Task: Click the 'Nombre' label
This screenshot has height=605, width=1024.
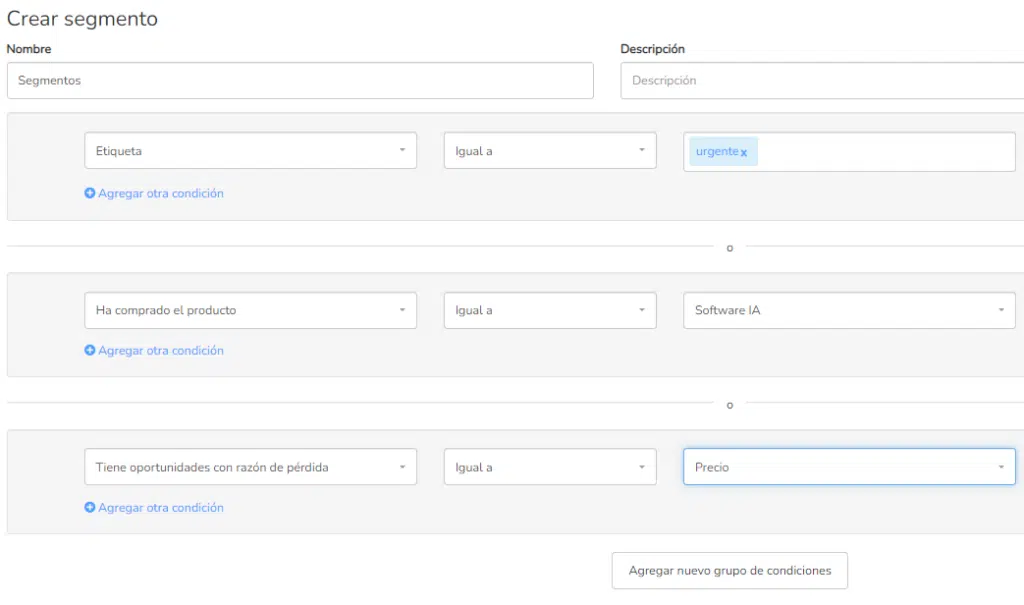Action: coord(29,49)
